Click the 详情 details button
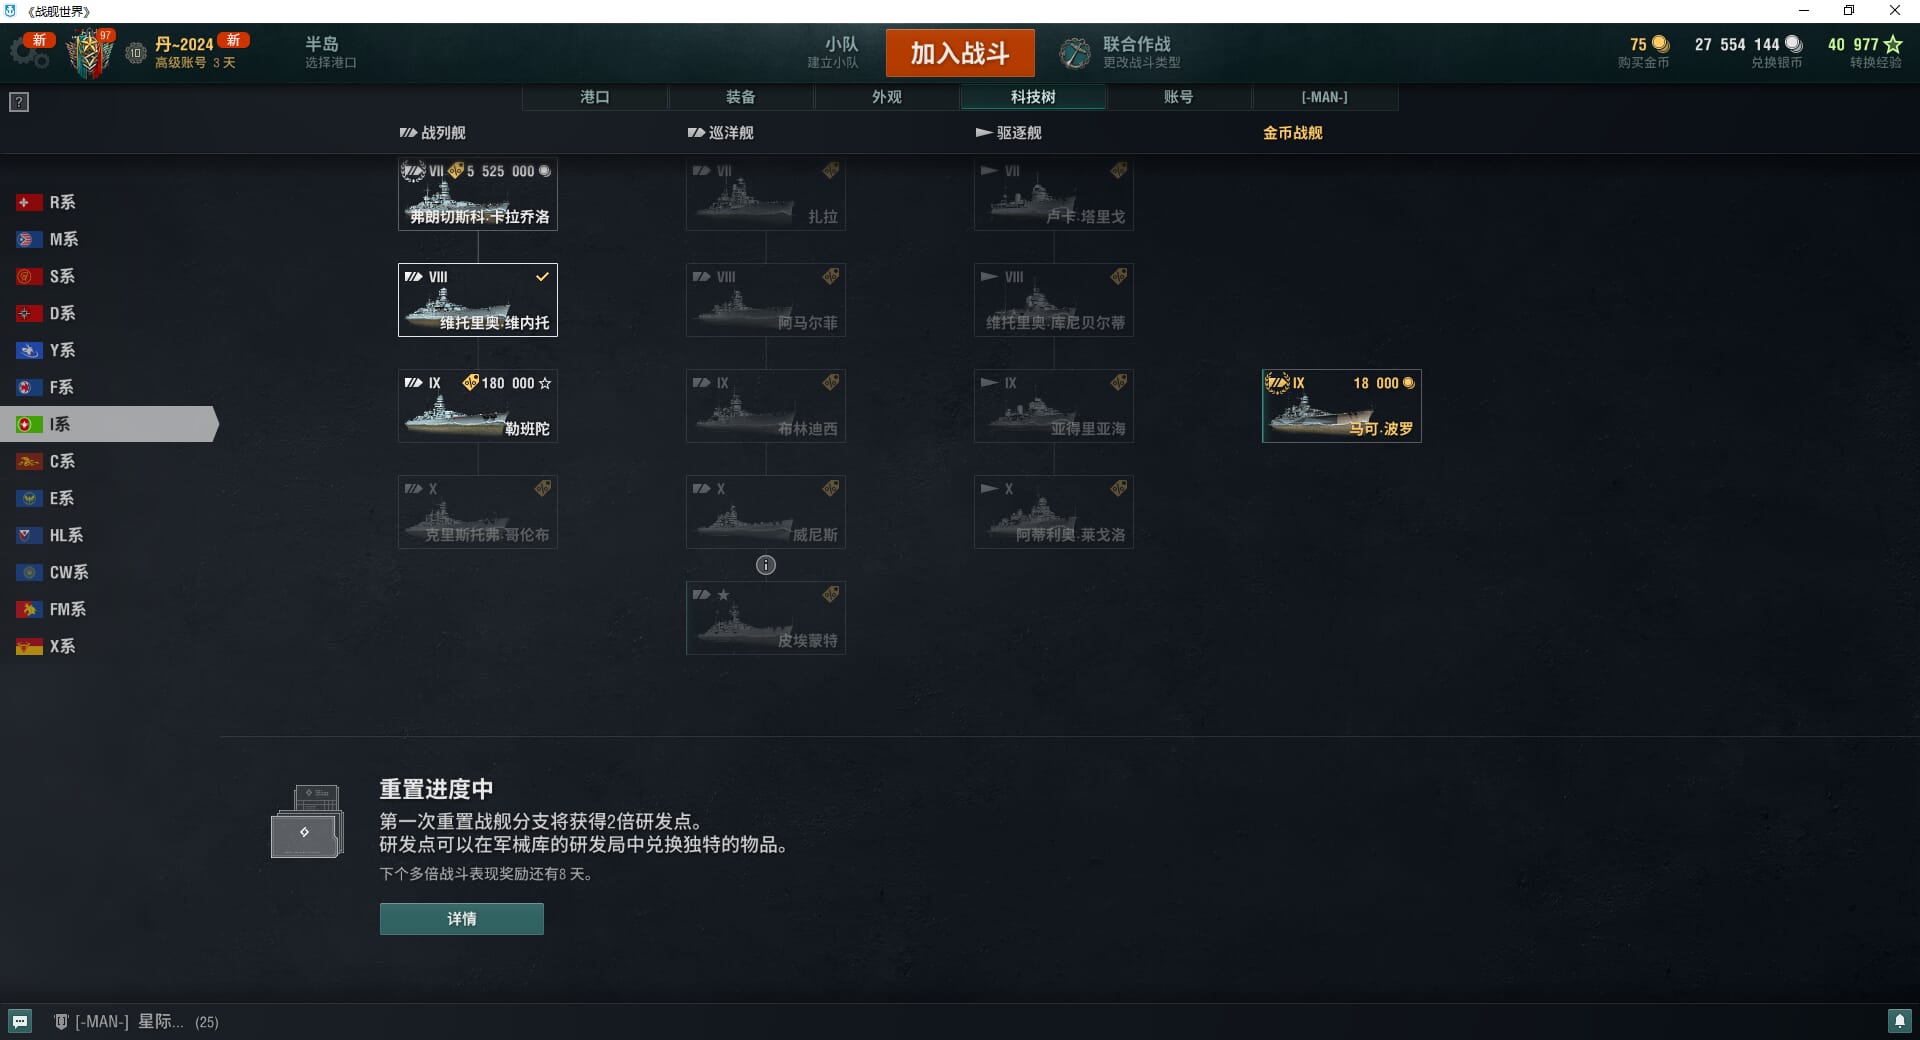Image resolution: width=1920 pixels, height=1040 pixels. pos(462,919)
